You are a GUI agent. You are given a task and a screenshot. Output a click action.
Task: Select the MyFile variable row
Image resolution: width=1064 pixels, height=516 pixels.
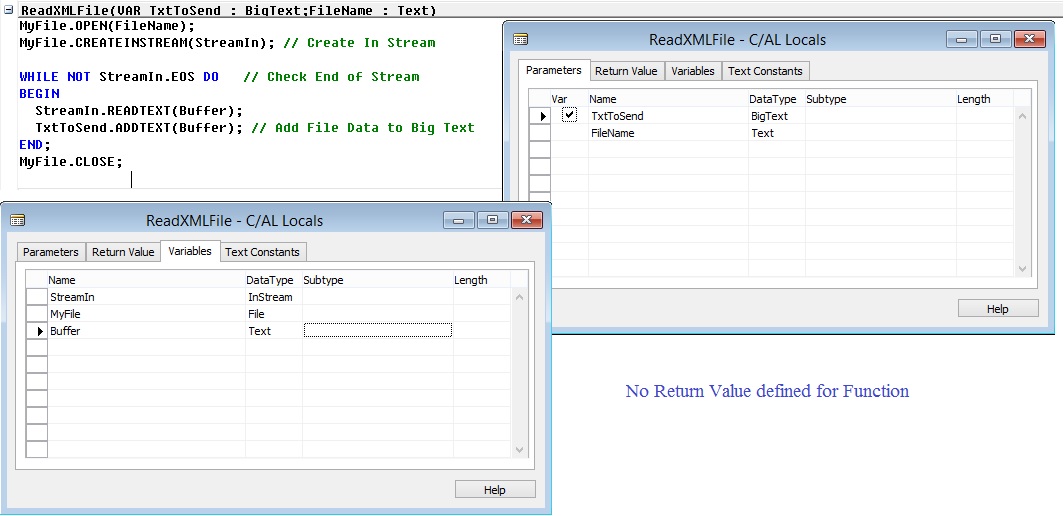(145, 314)
